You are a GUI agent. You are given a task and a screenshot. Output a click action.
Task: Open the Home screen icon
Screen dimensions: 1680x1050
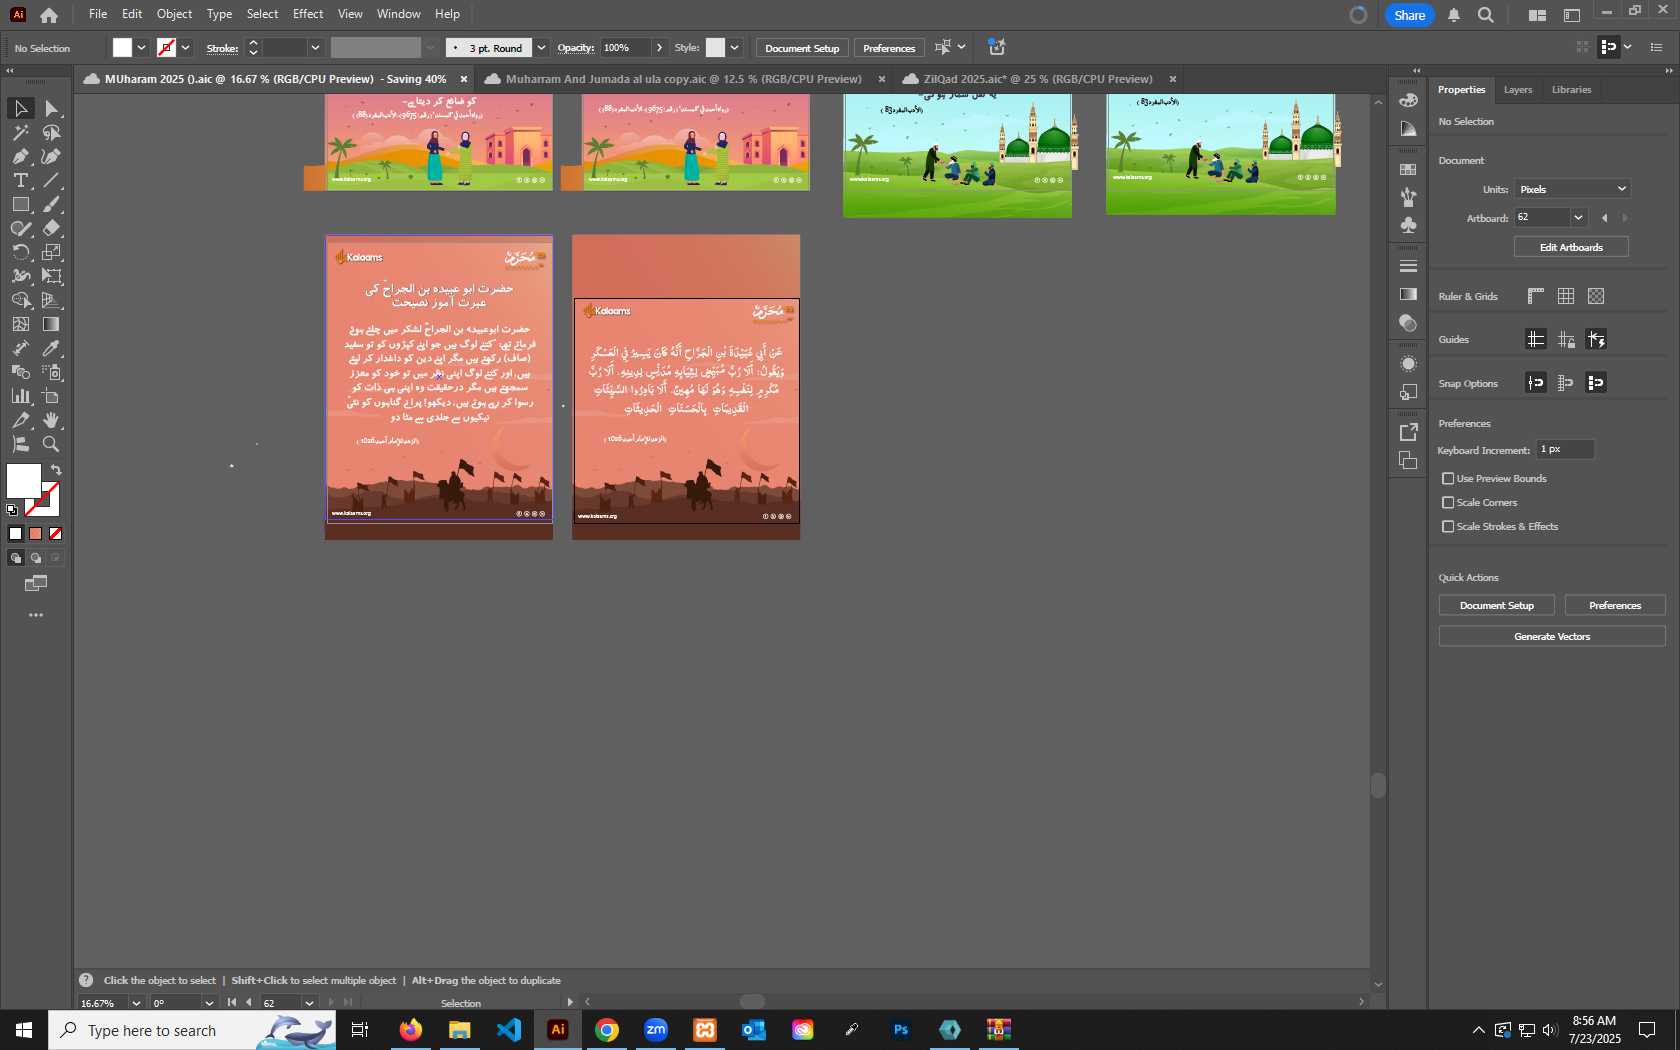click(x=49, y=15)
